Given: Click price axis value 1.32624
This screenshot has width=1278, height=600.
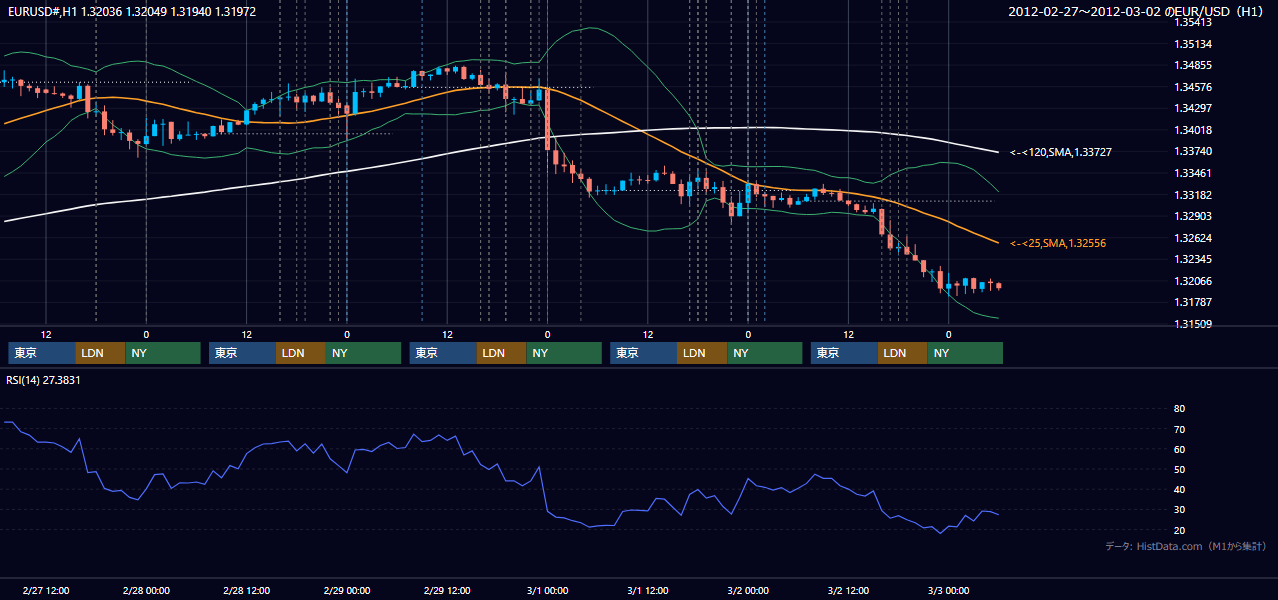Looking at the screenshot, I should [x=1193, y=238].
